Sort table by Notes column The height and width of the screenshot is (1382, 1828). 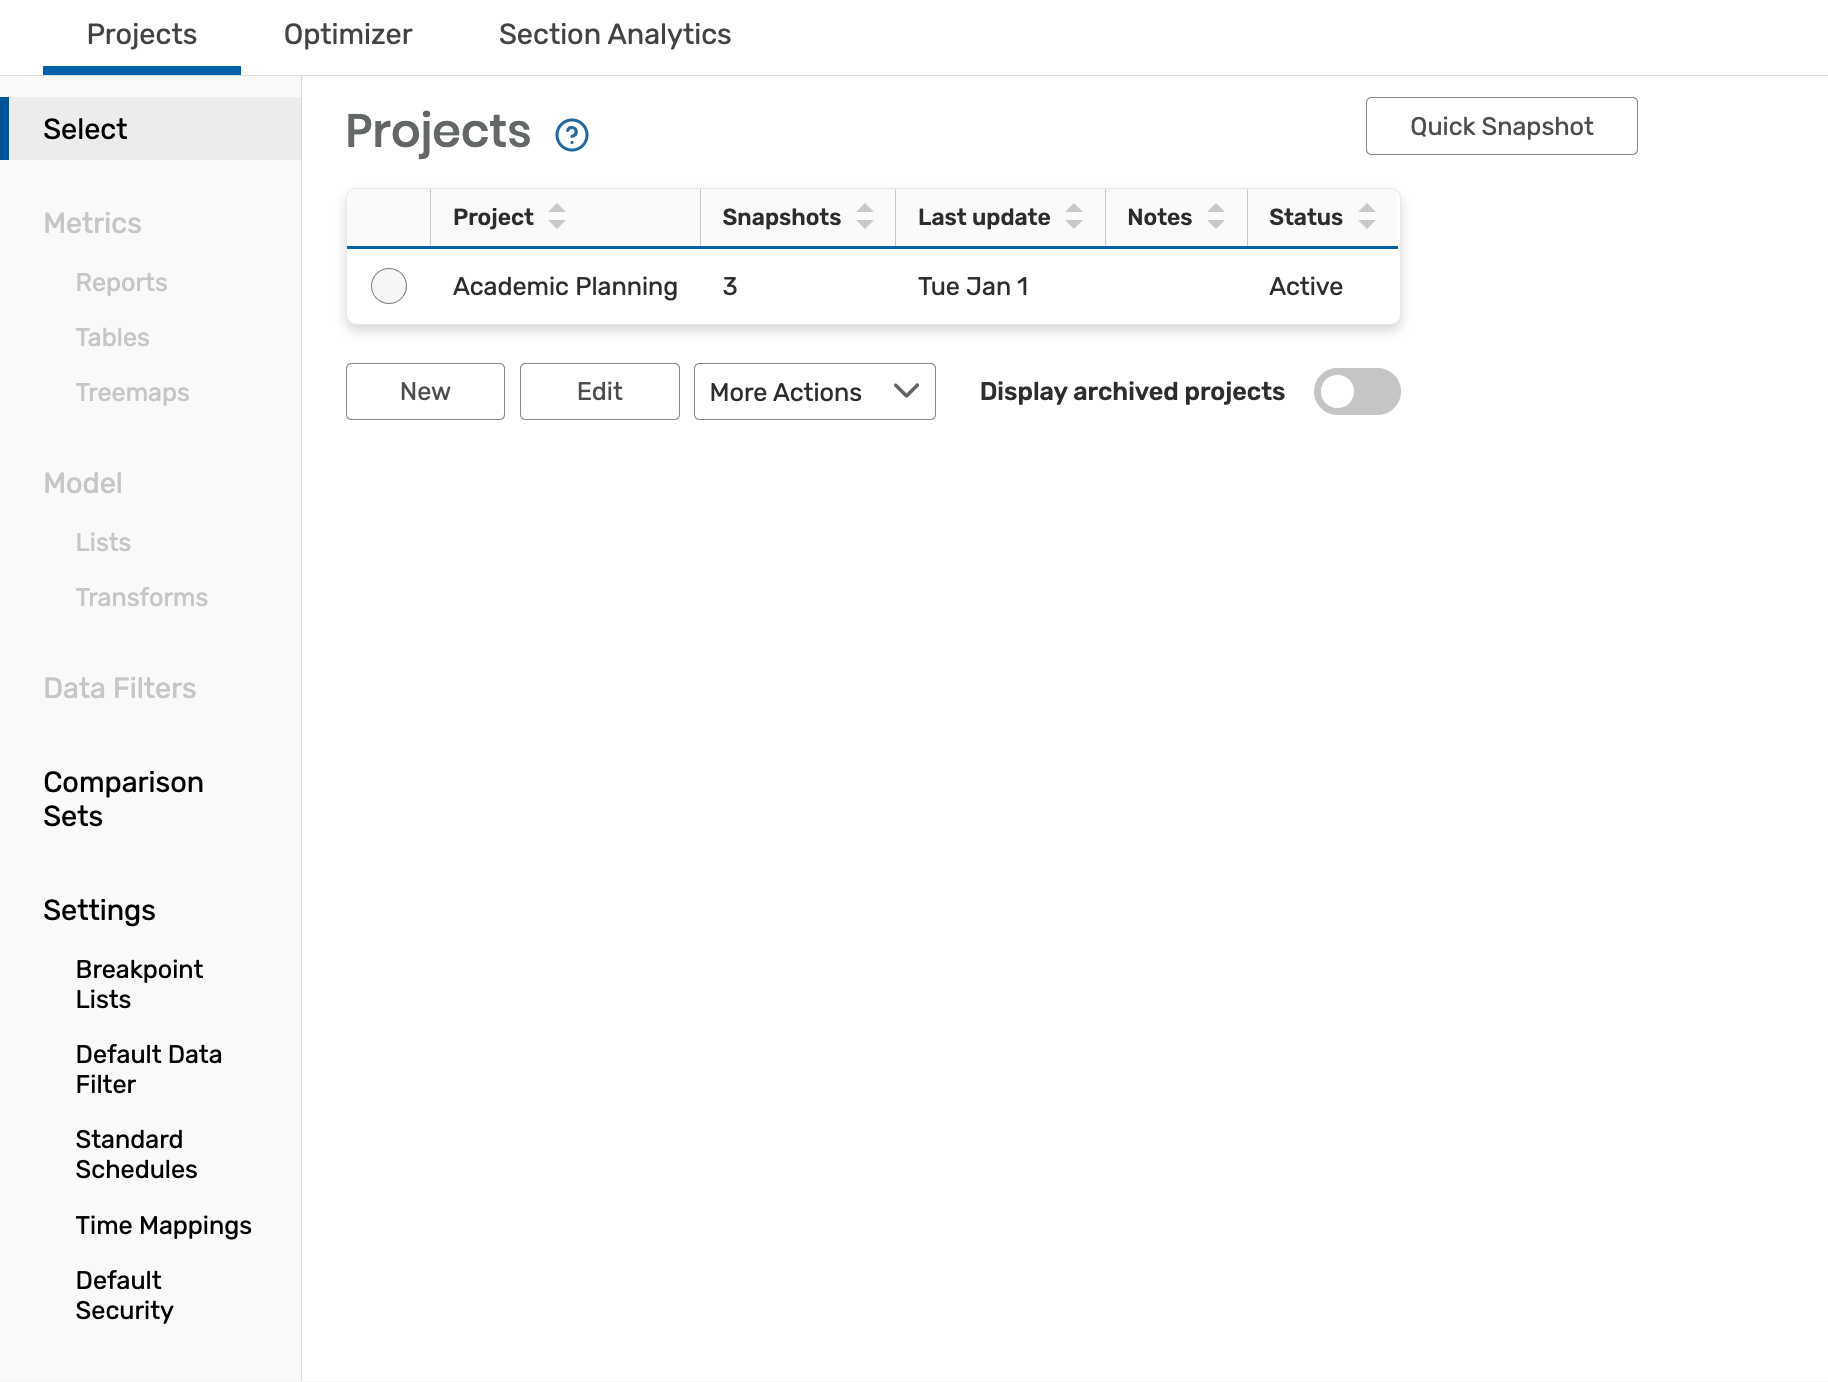coord(1216,216)
